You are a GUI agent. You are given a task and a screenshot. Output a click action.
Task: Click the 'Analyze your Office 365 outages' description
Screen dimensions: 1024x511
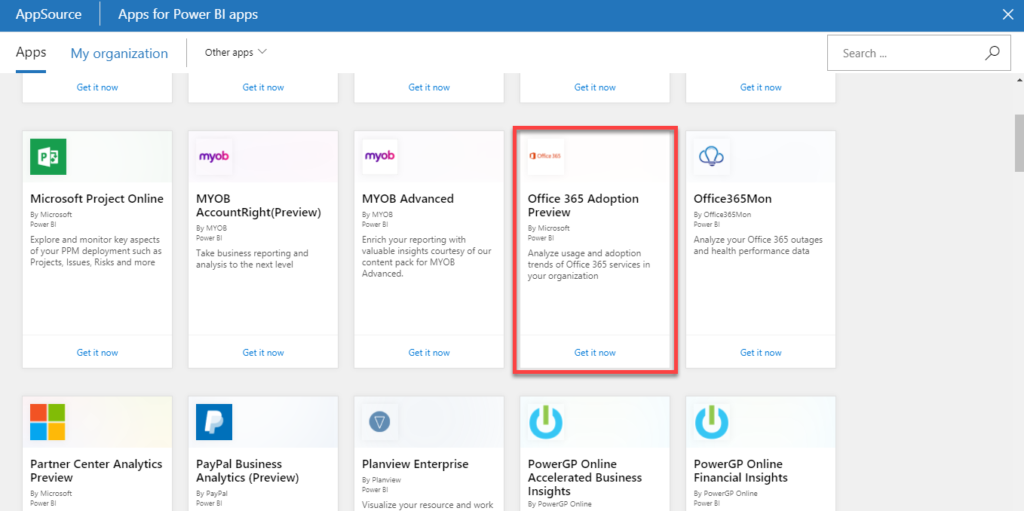click(x=758, y=245)
